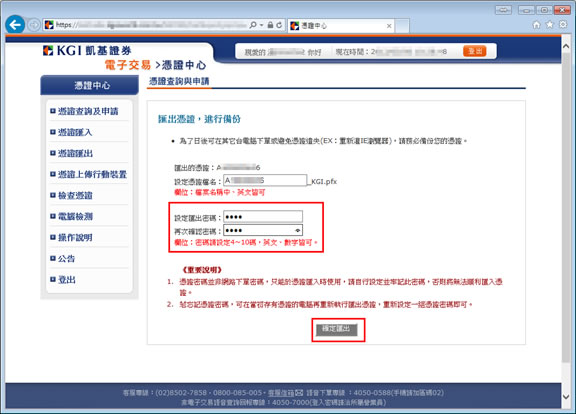The image size is (576, 414).
Task: Select 憑證上傳行動裝置 in the sidebar
Action: pos(92,174)
